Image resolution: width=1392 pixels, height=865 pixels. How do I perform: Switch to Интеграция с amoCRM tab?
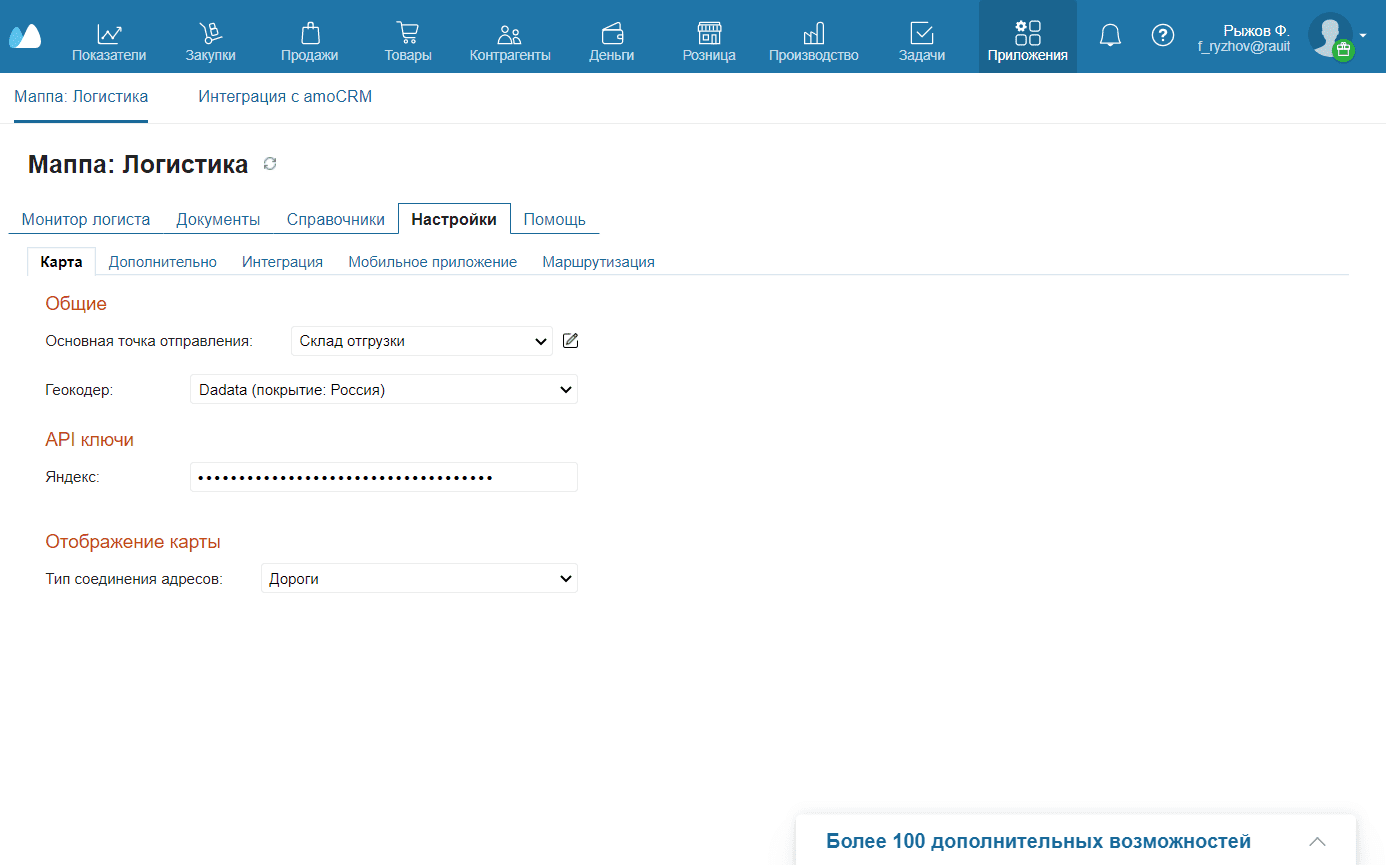point(285,97)
